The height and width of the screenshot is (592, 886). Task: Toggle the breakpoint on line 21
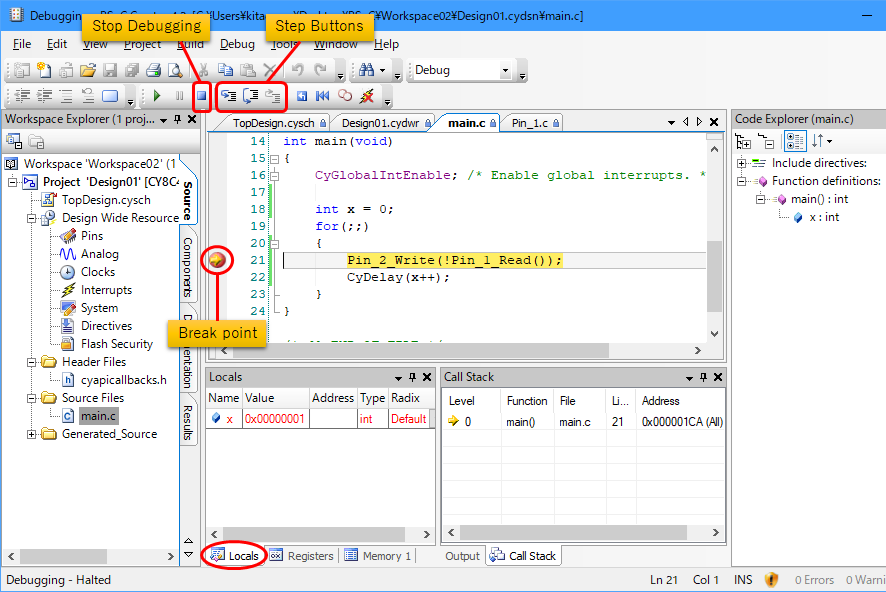pyautogui.click(x=217, y=258)
